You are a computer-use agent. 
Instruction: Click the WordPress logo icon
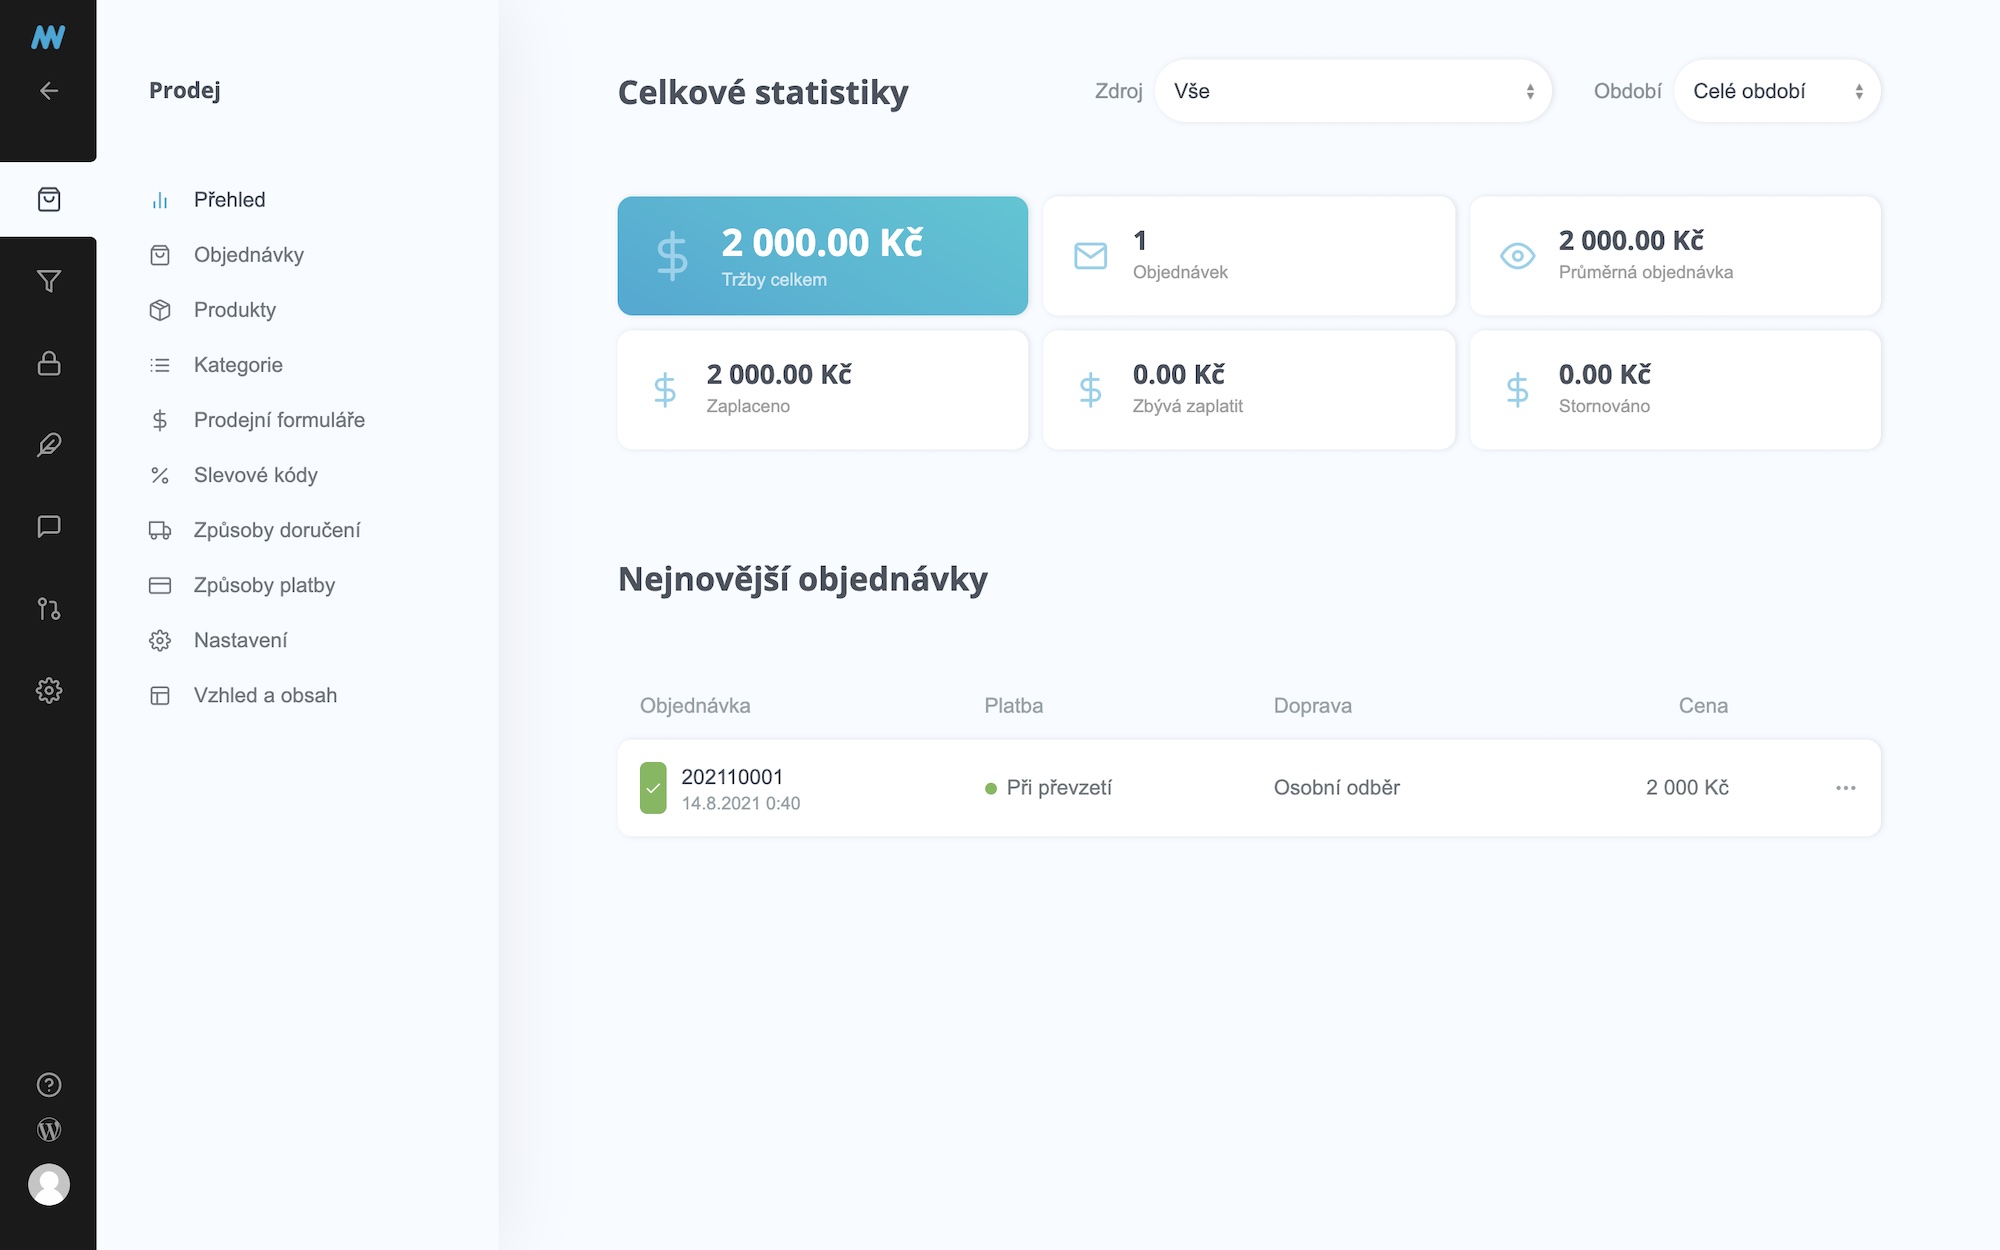[x=48, y=1130]
